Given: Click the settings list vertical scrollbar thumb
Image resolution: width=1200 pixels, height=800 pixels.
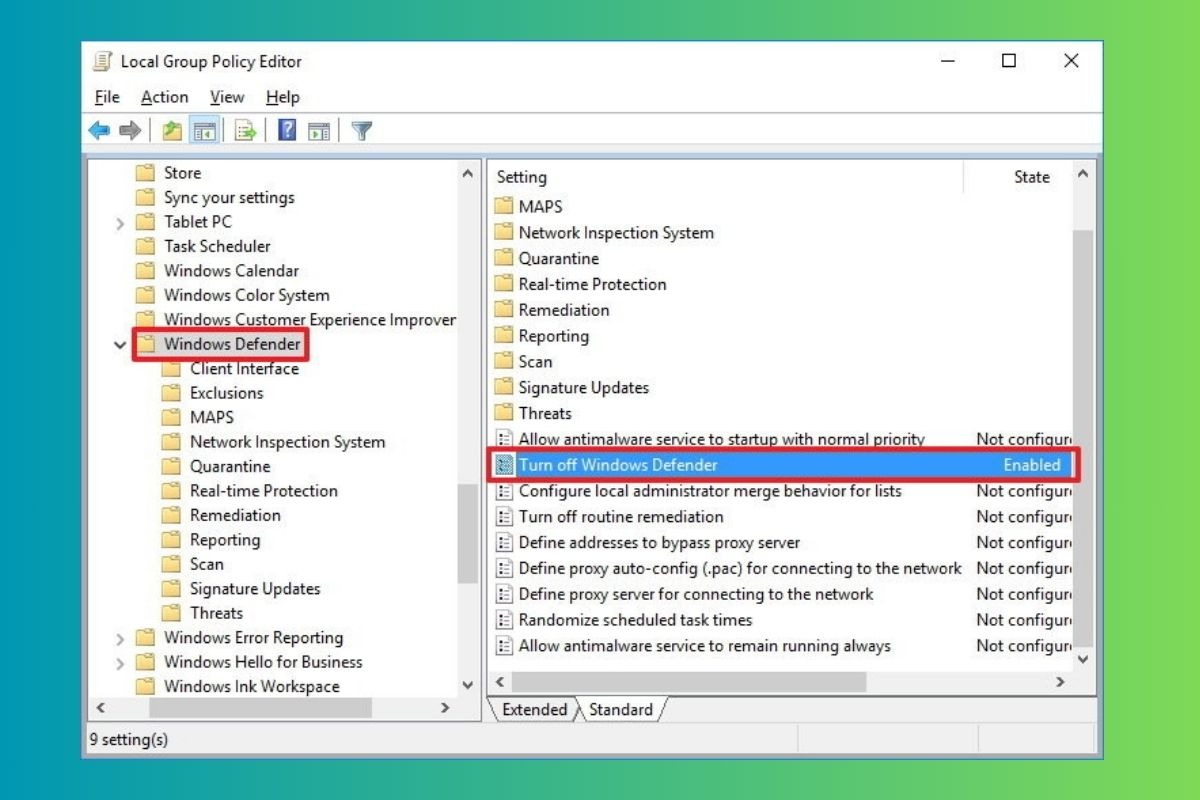Looking at the screenshot, I should (x=1083, y=438).
